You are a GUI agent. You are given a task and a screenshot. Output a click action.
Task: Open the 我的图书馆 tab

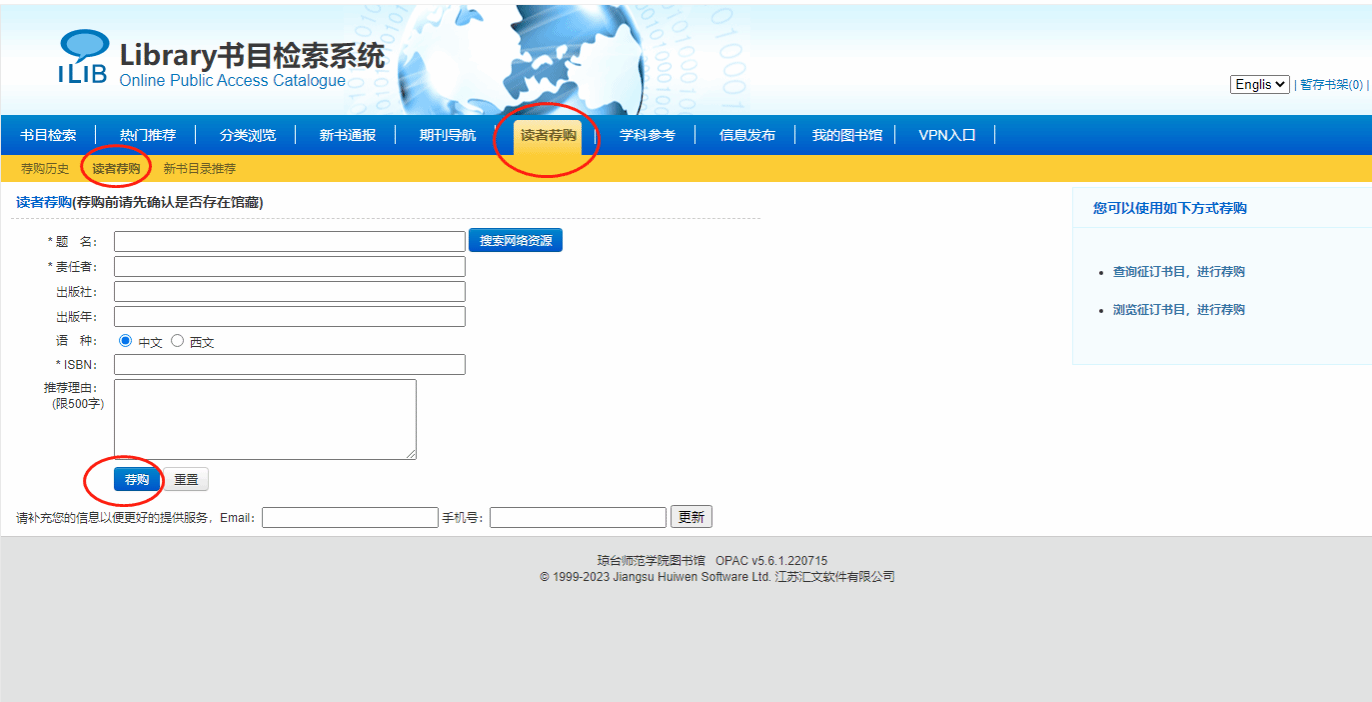(846, 136)
